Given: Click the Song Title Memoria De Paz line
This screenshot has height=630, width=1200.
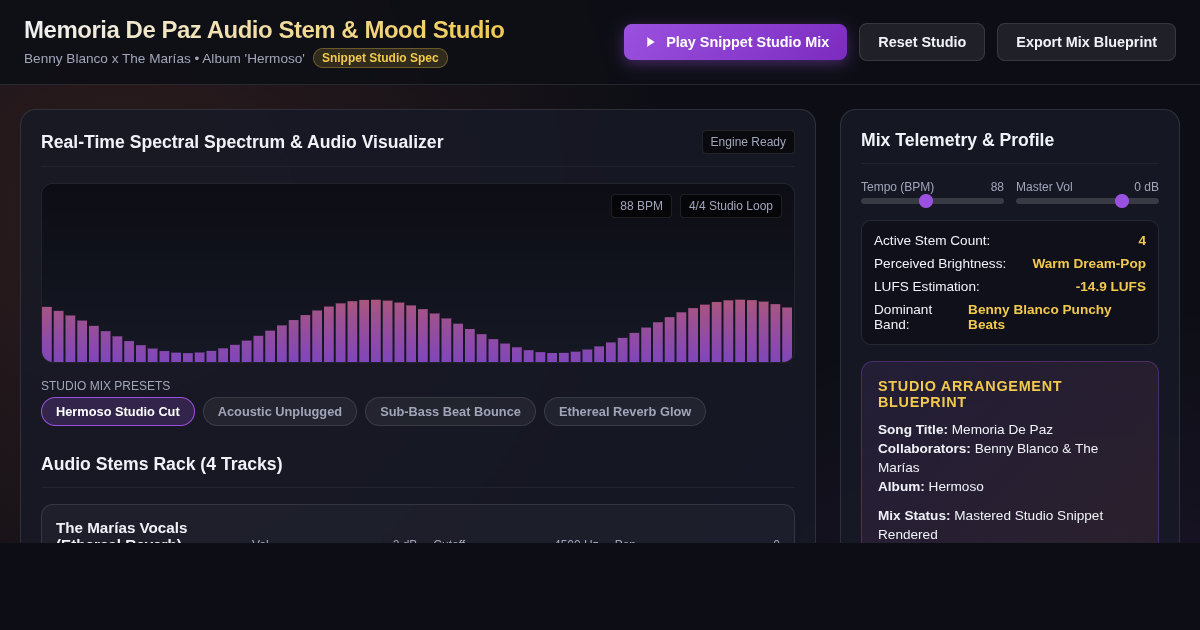Looking at the screenshot, I should pos(965,429).
